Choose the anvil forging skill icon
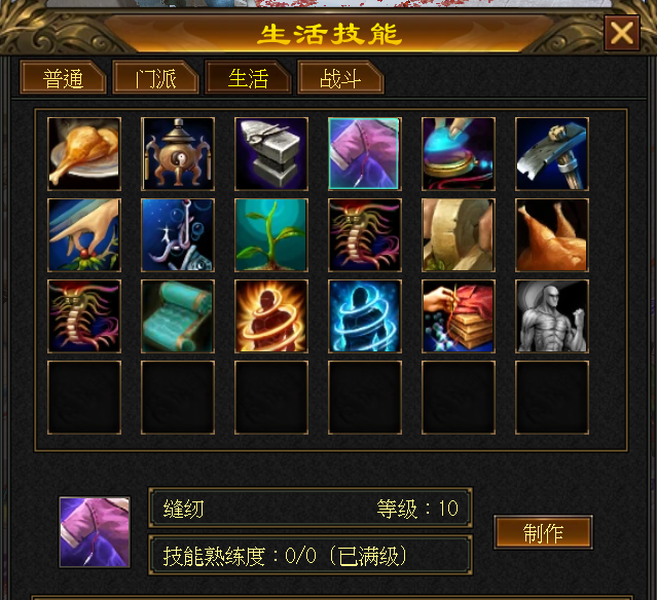657x600 pixels. tap(271, 154)
